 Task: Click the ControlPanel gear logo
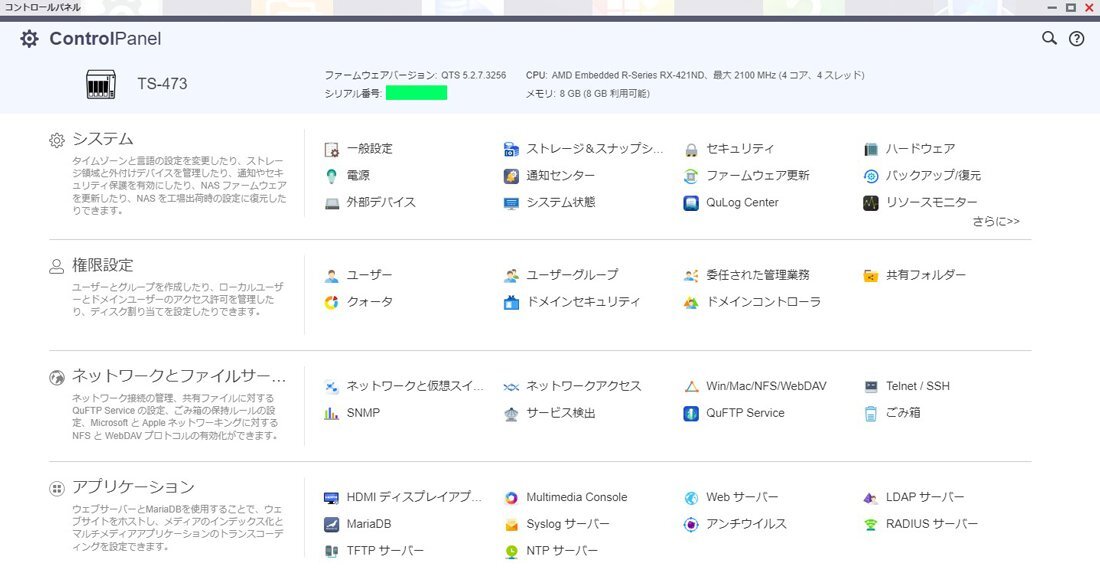tap(29, 39)
